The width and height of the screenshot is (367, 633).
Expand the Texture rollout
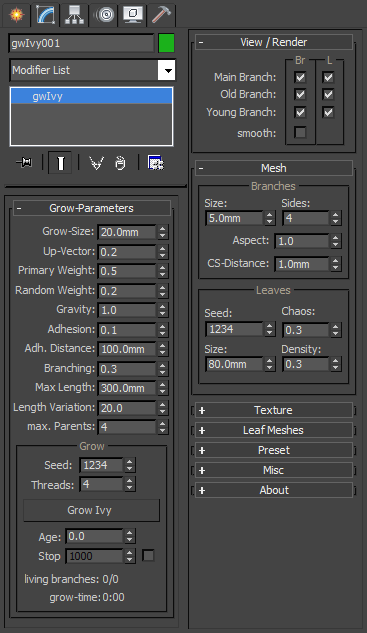(274, 410)
